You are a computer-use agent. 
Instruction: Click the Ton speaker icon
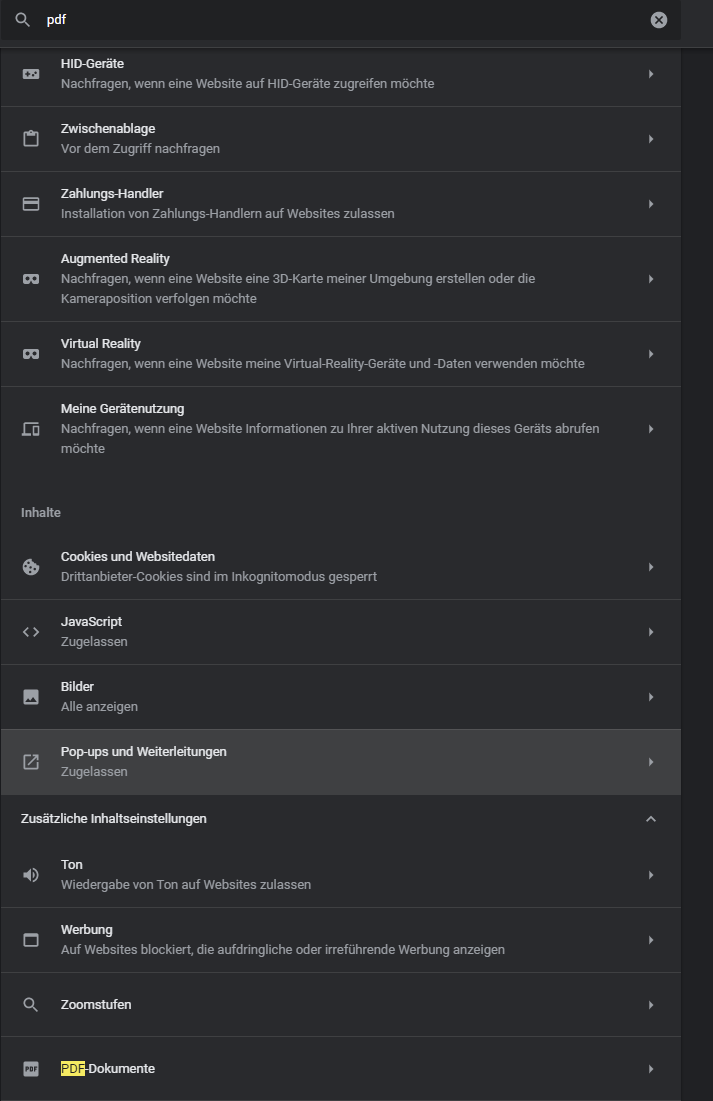point(31,875)
